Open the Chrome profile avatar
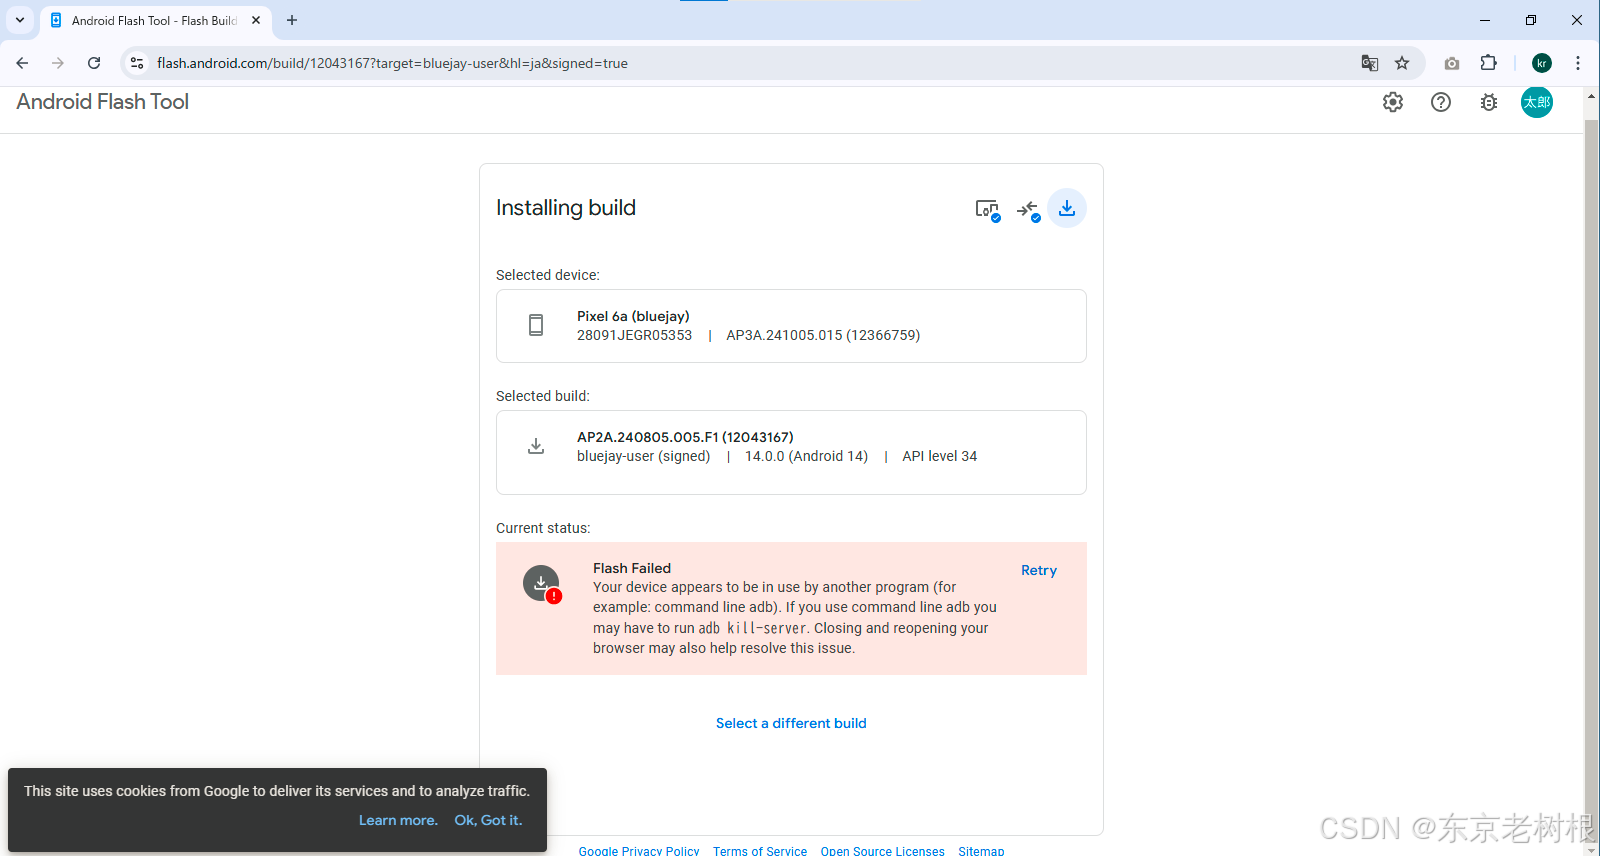1600x856 pixels. pyautogui.click(x=1542, y=63)
